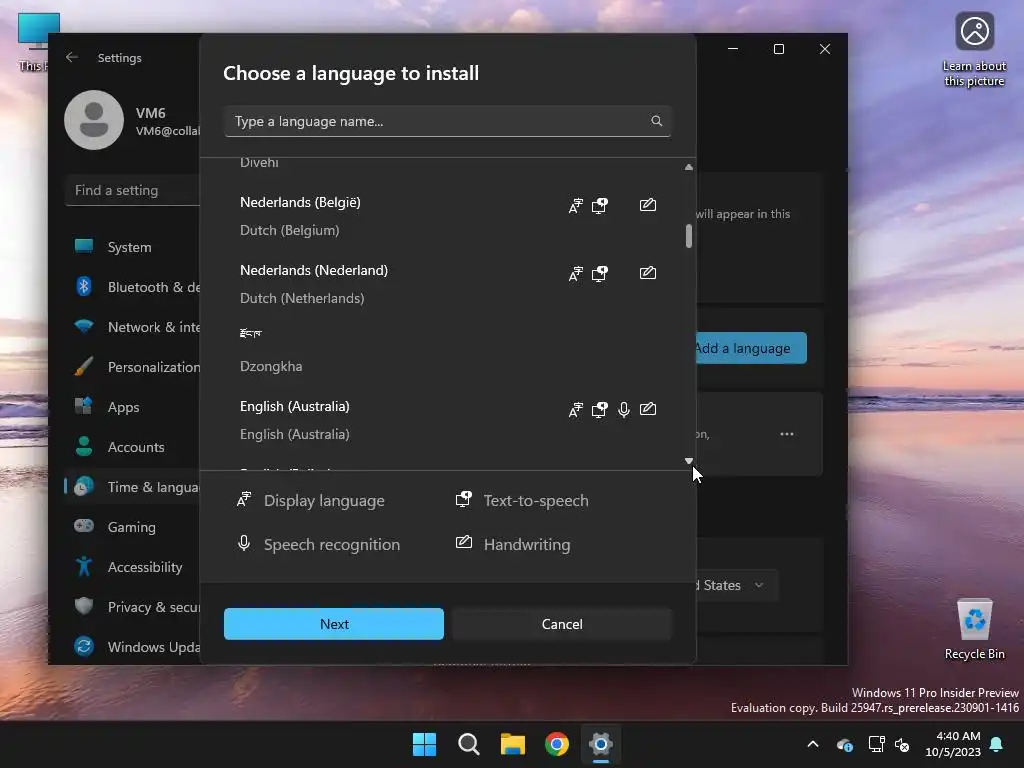Click the language list scrollbar thumb
The height and width of the screenshot is (768, 1024).
pos(688,236)
